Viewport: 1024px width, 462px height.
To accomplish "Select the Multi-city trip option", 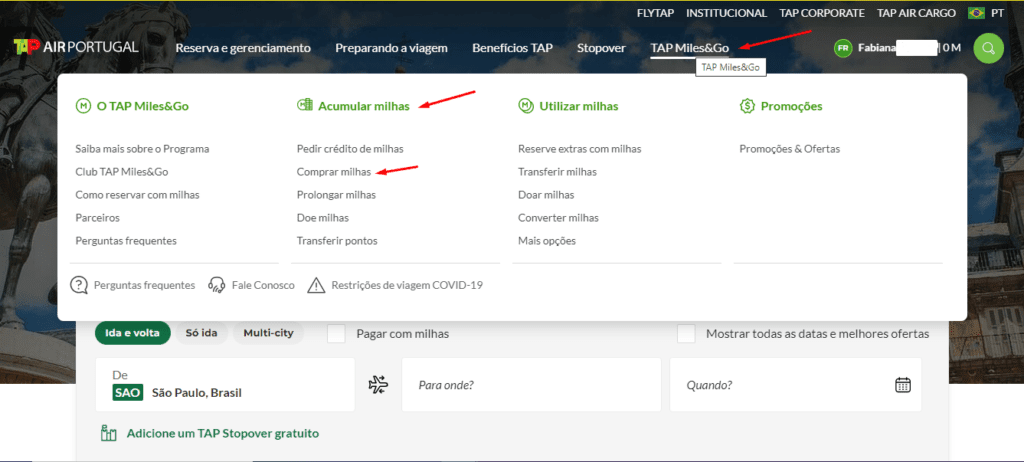I will tap(268, 333).
